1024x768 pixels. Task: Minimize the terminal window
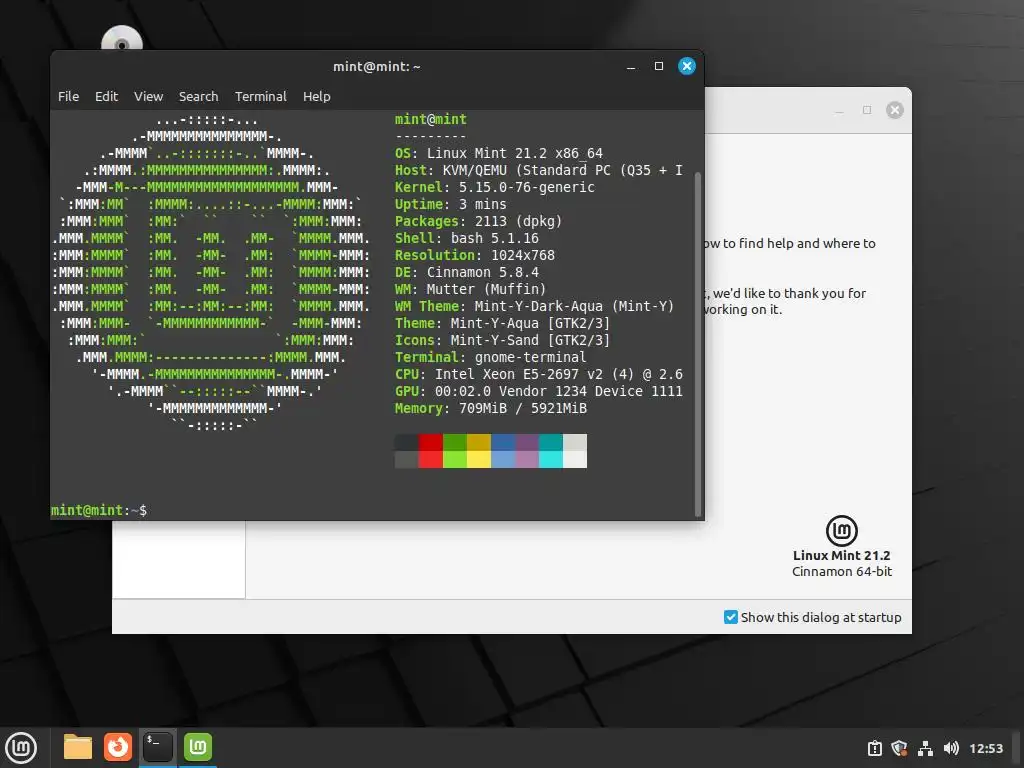[631, 67]
